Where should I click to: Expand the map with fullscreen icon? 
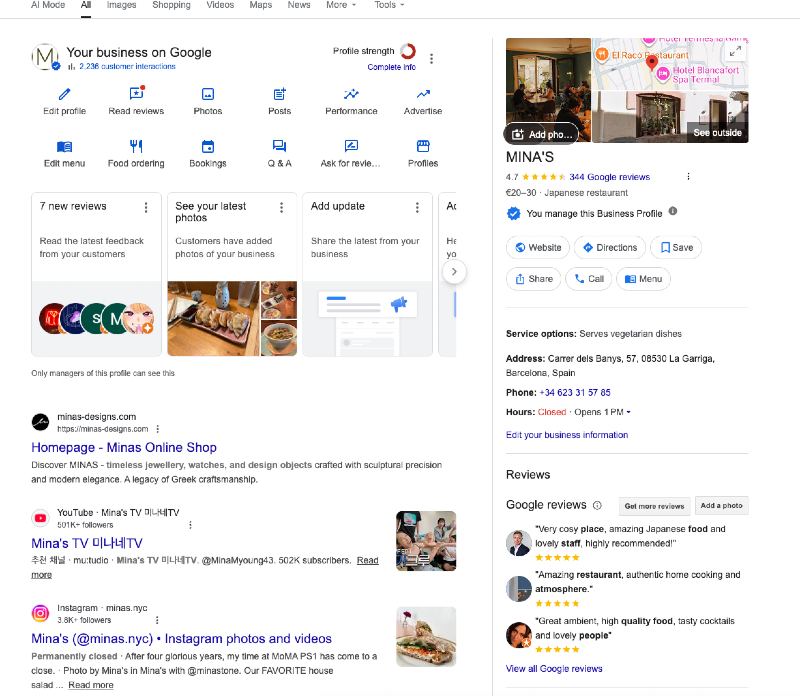(x=735, y=51)
